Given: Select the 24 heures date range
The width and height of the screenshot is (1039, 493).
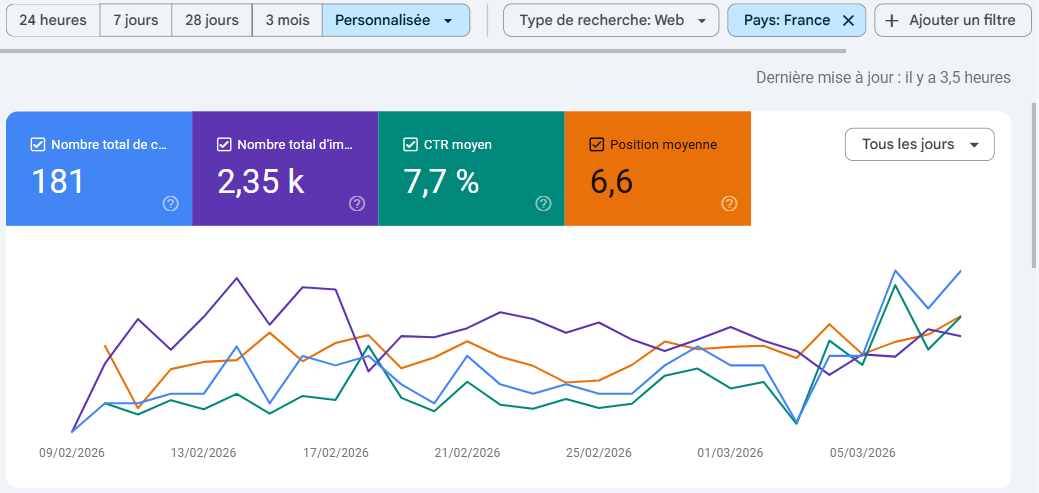Looking at the screenshot, I should (53, 20).
